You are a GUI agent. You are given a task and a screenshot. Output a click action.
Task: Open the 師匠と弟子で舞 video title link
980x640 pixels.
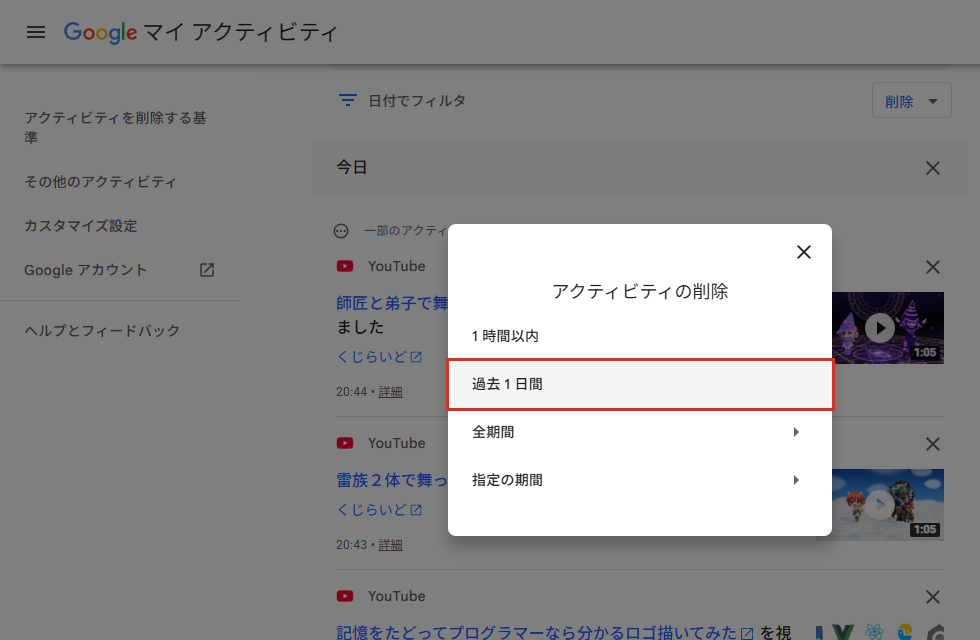392,303
